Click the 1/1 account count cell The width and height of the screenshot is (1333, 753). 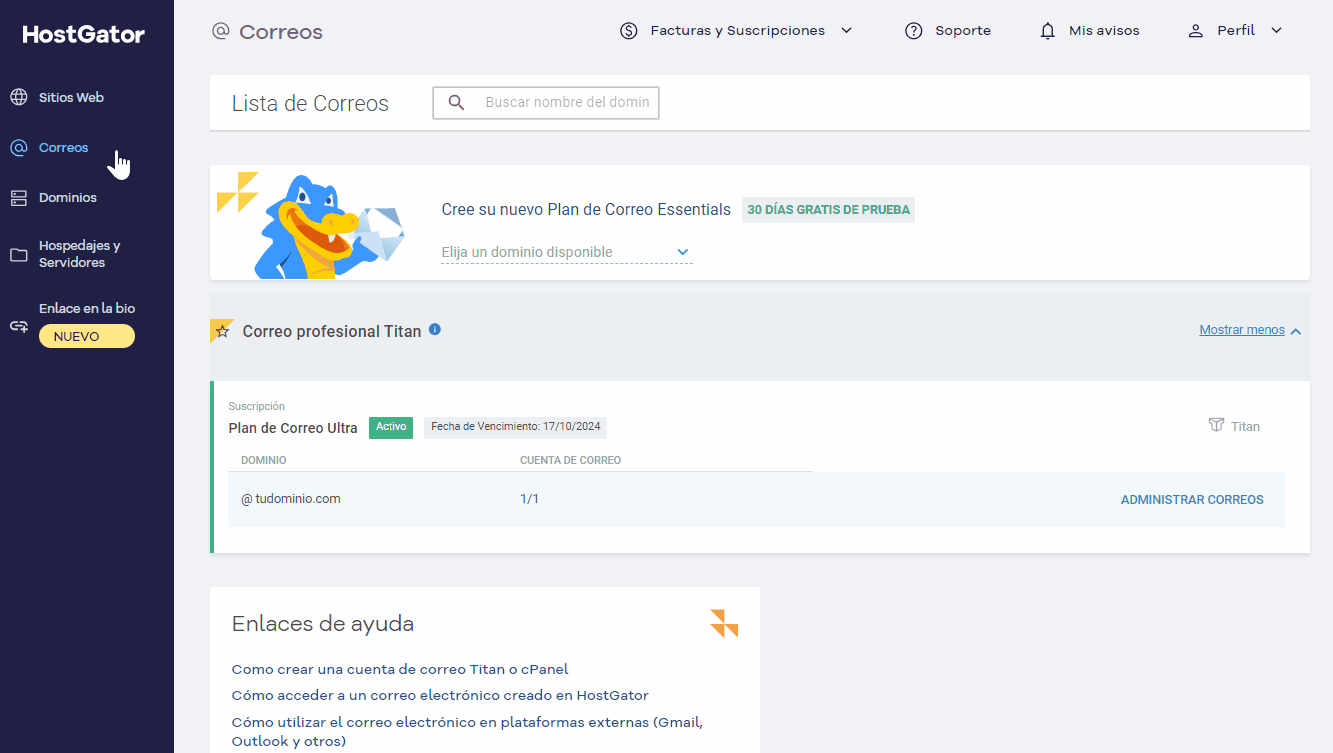[529, 499]
